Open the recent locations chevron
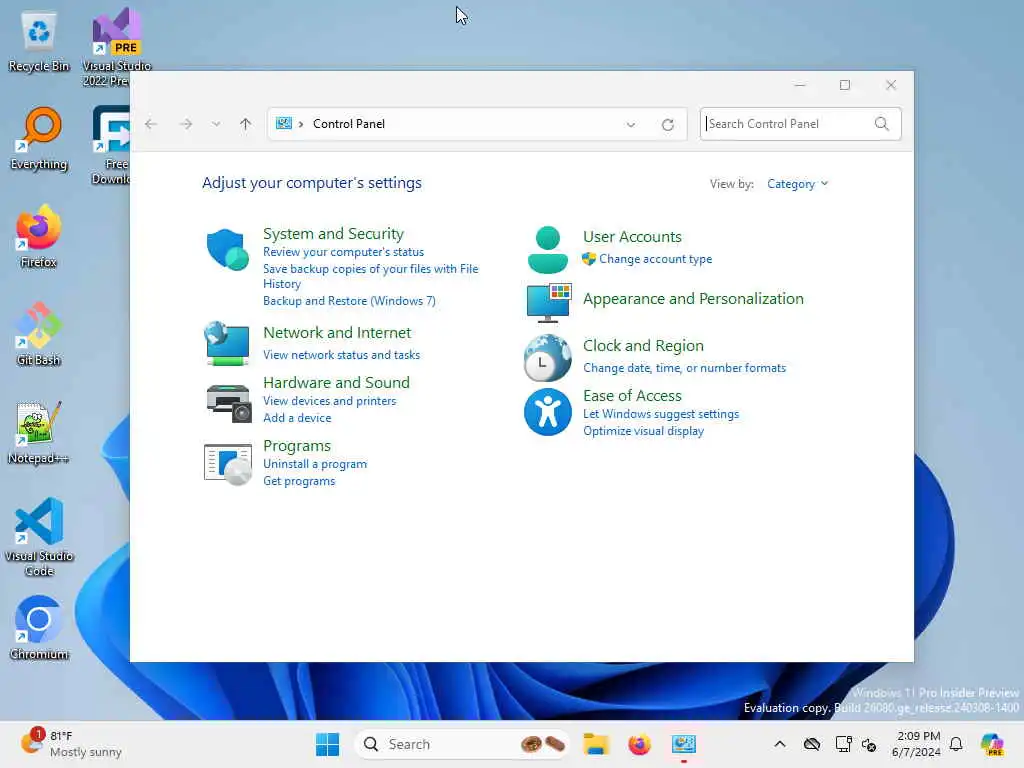This screenshot has width=1024, height=768. tap(216, 124)
